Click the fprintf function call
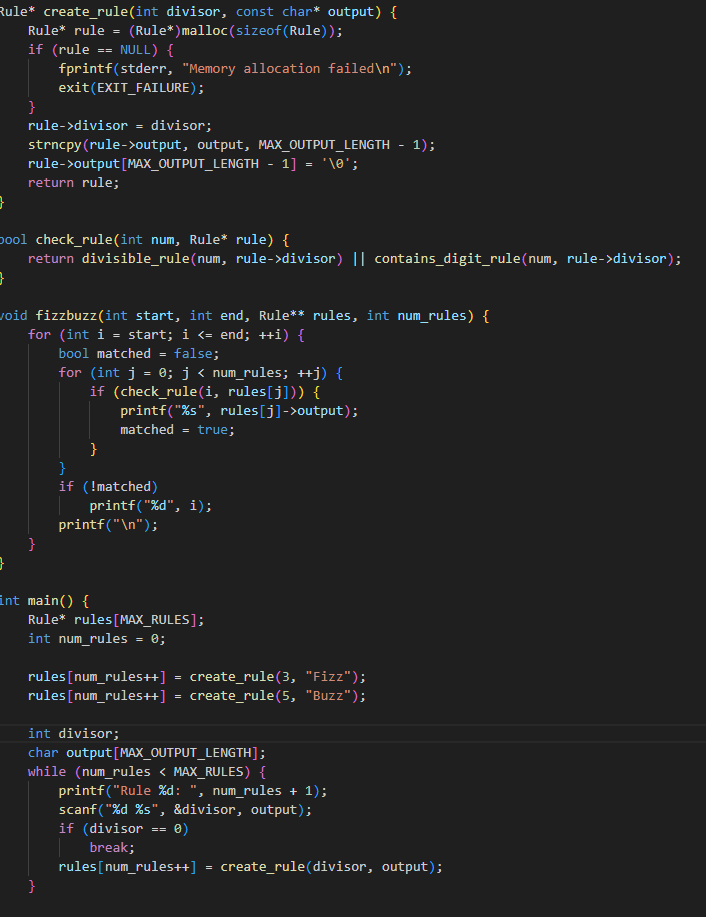Viewport: 706px width, 917px height. 85,68
